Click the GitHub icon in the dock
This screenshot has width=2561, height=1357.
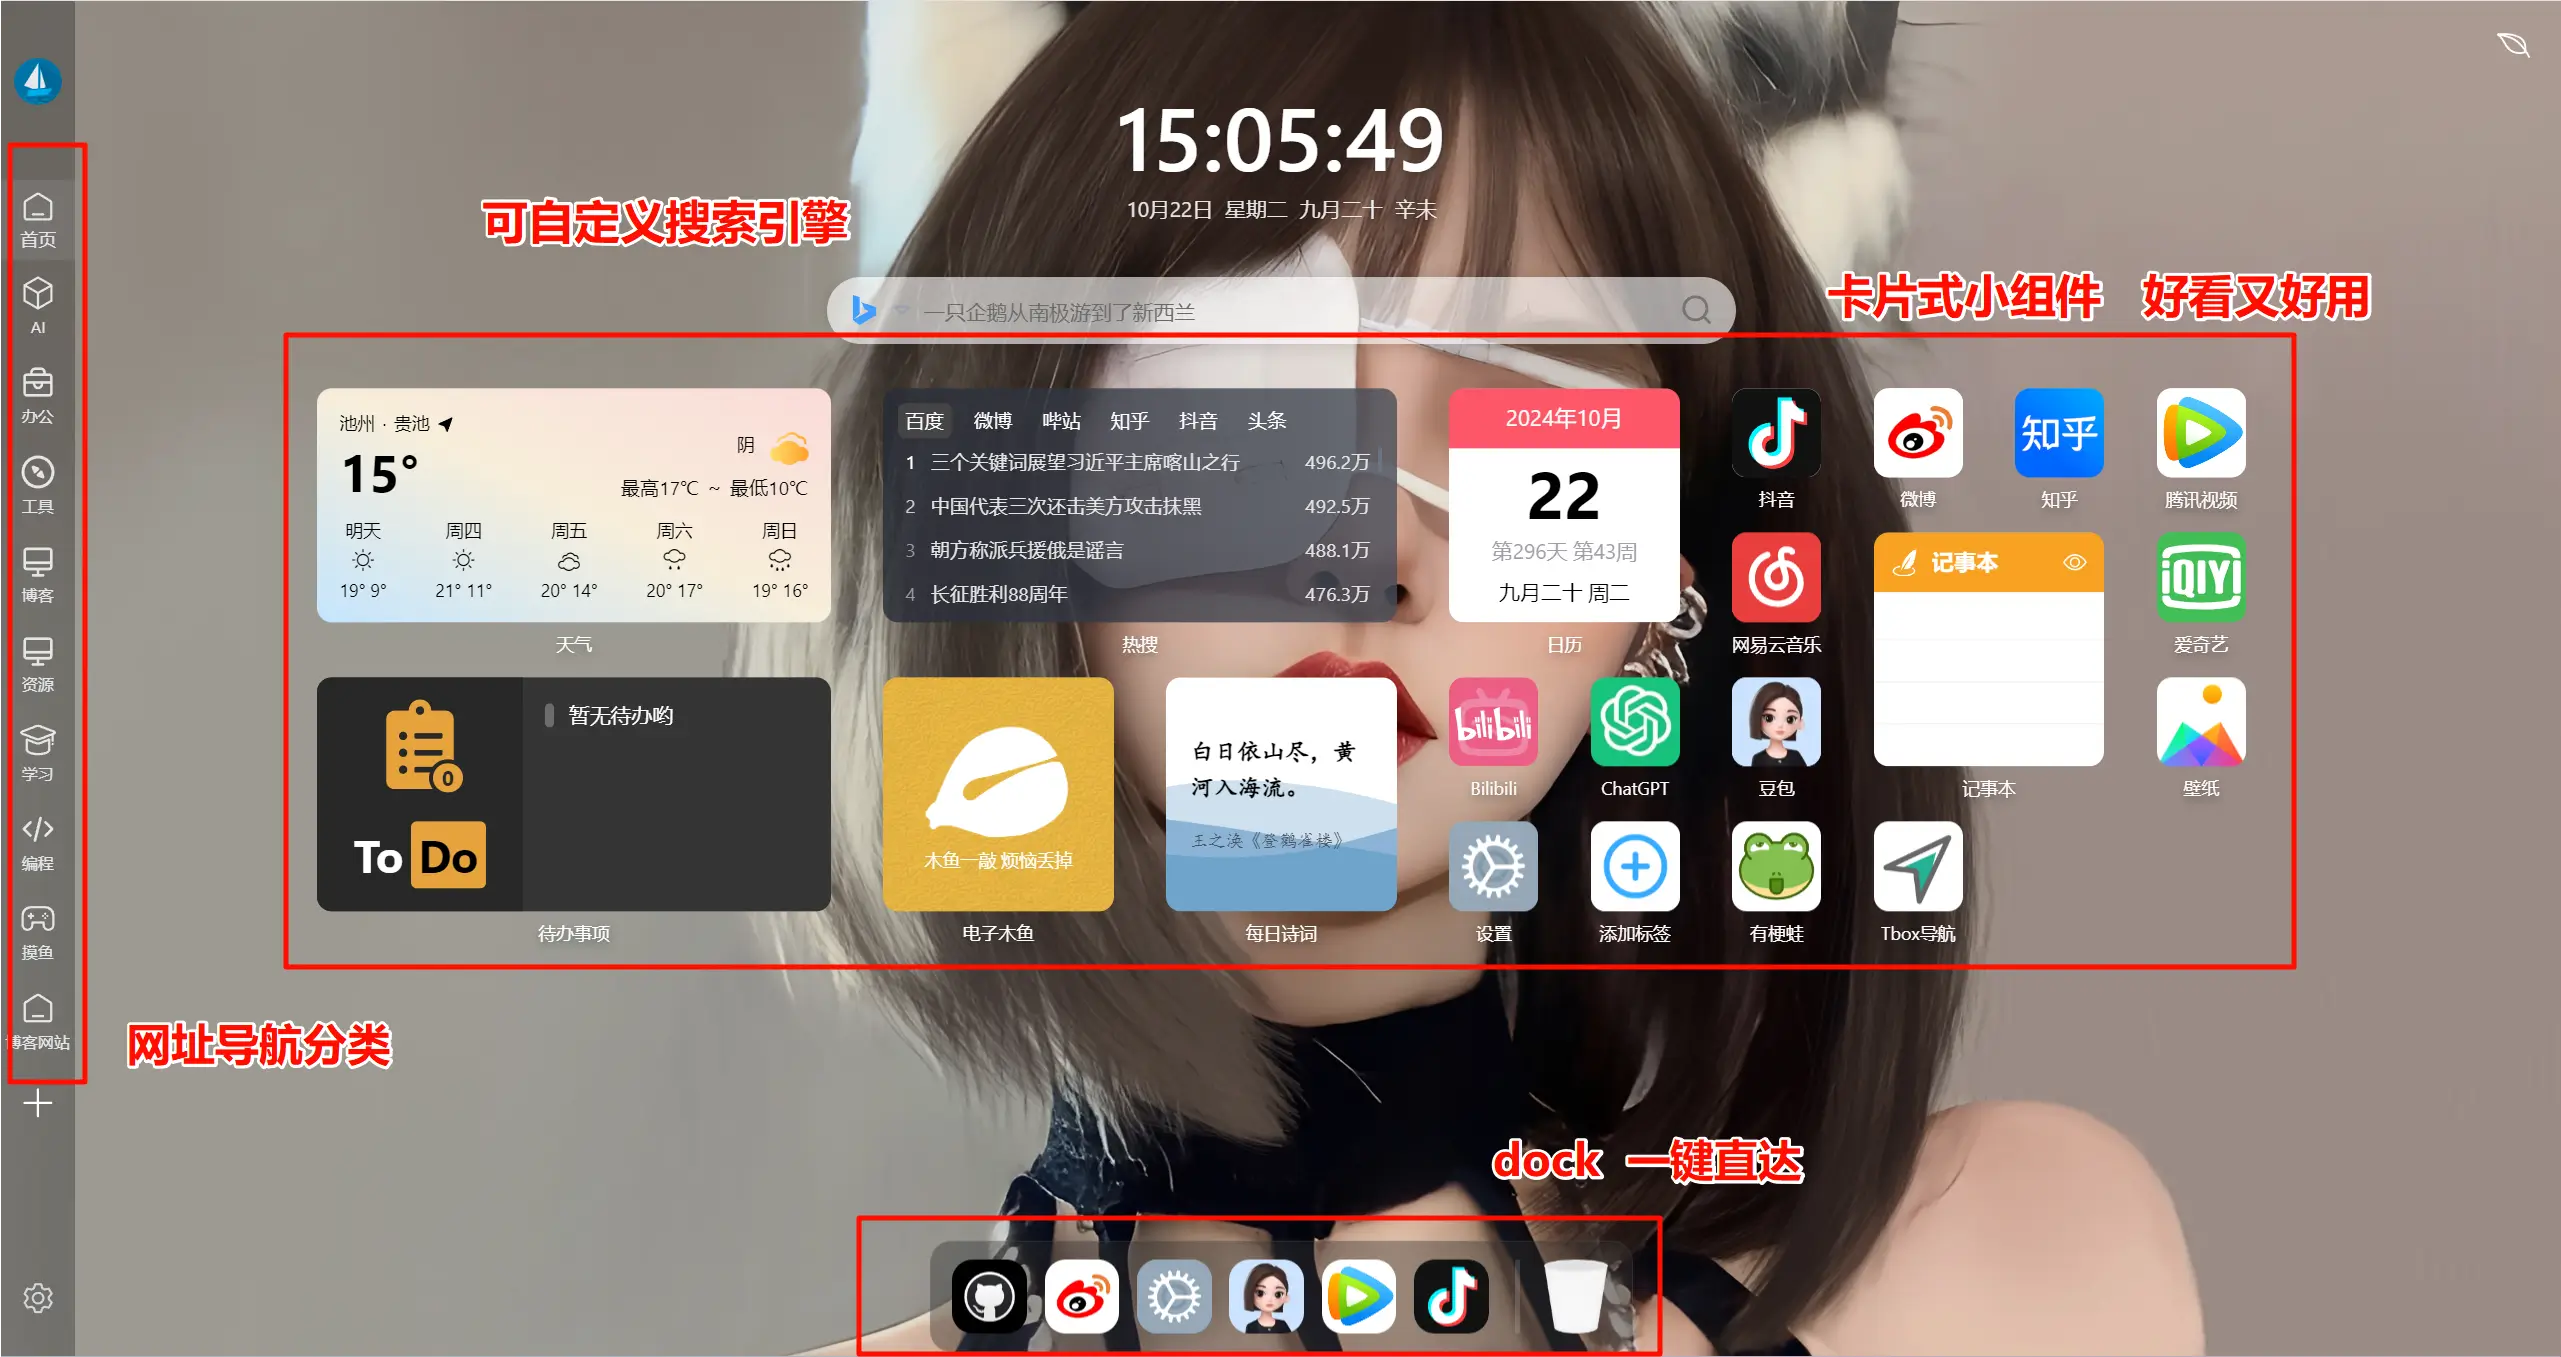pos(989,1297)
